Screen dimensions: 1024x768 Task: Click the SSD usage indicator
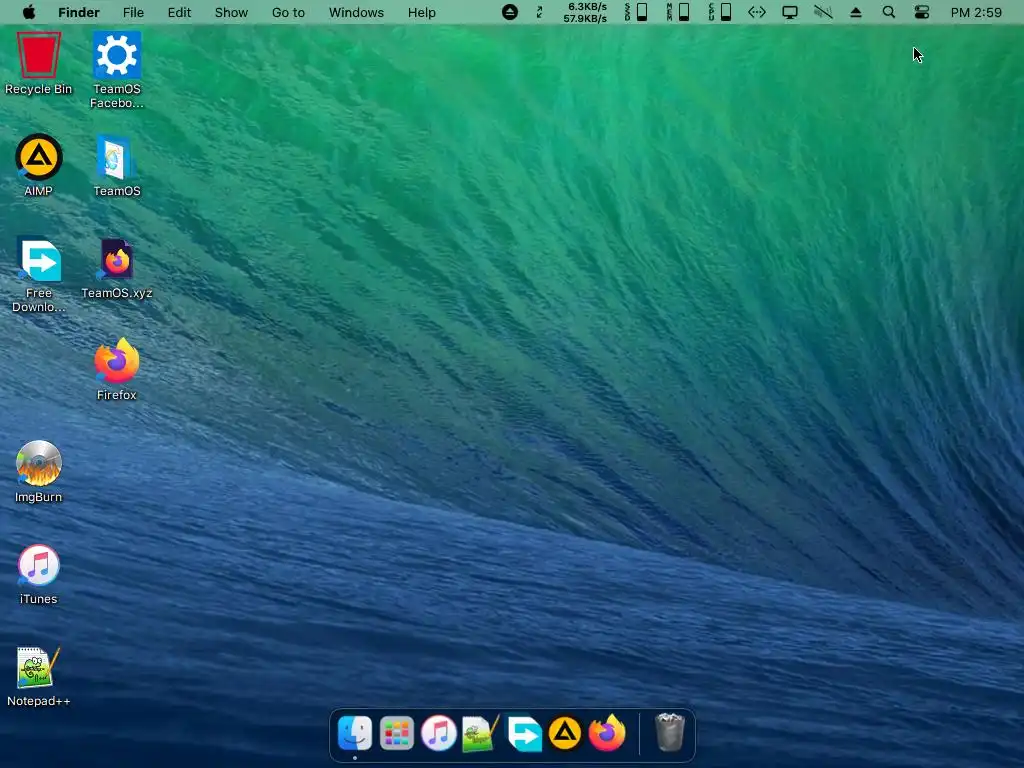(636, 12)
